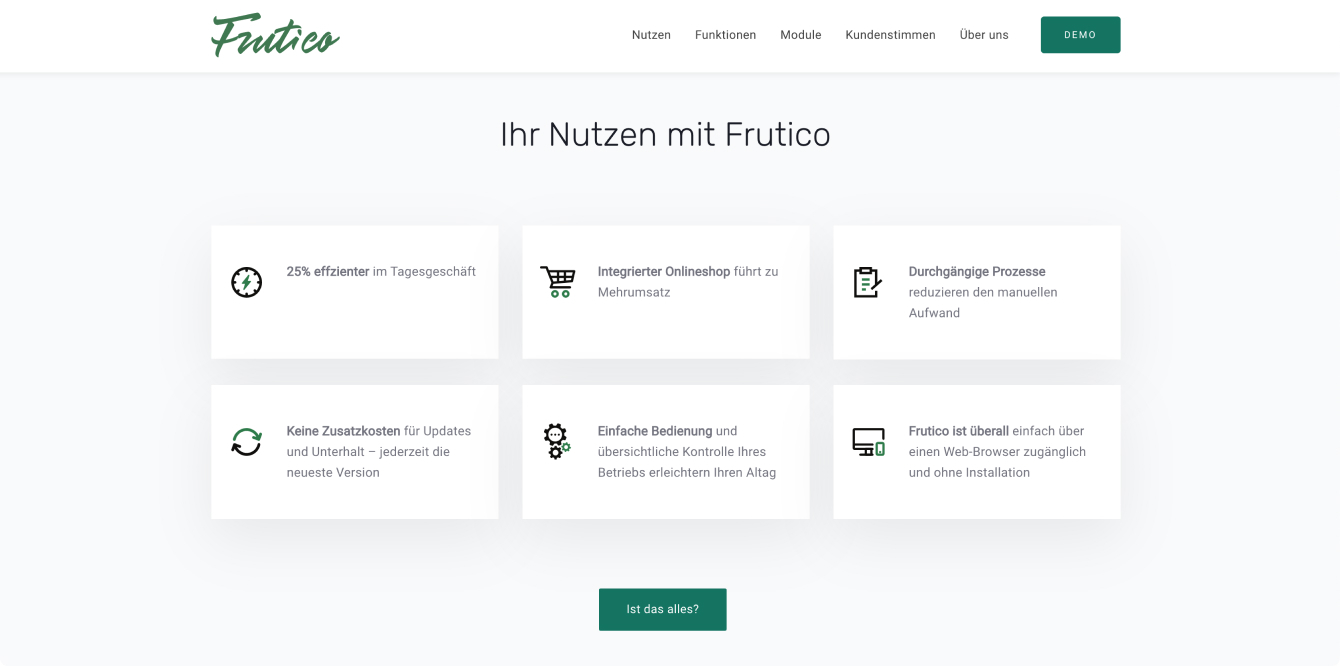Screen dimensions: 1340x666
Task: Click the 'Durchgängige Prozesse' card text
Action: (x=983, y=292)
